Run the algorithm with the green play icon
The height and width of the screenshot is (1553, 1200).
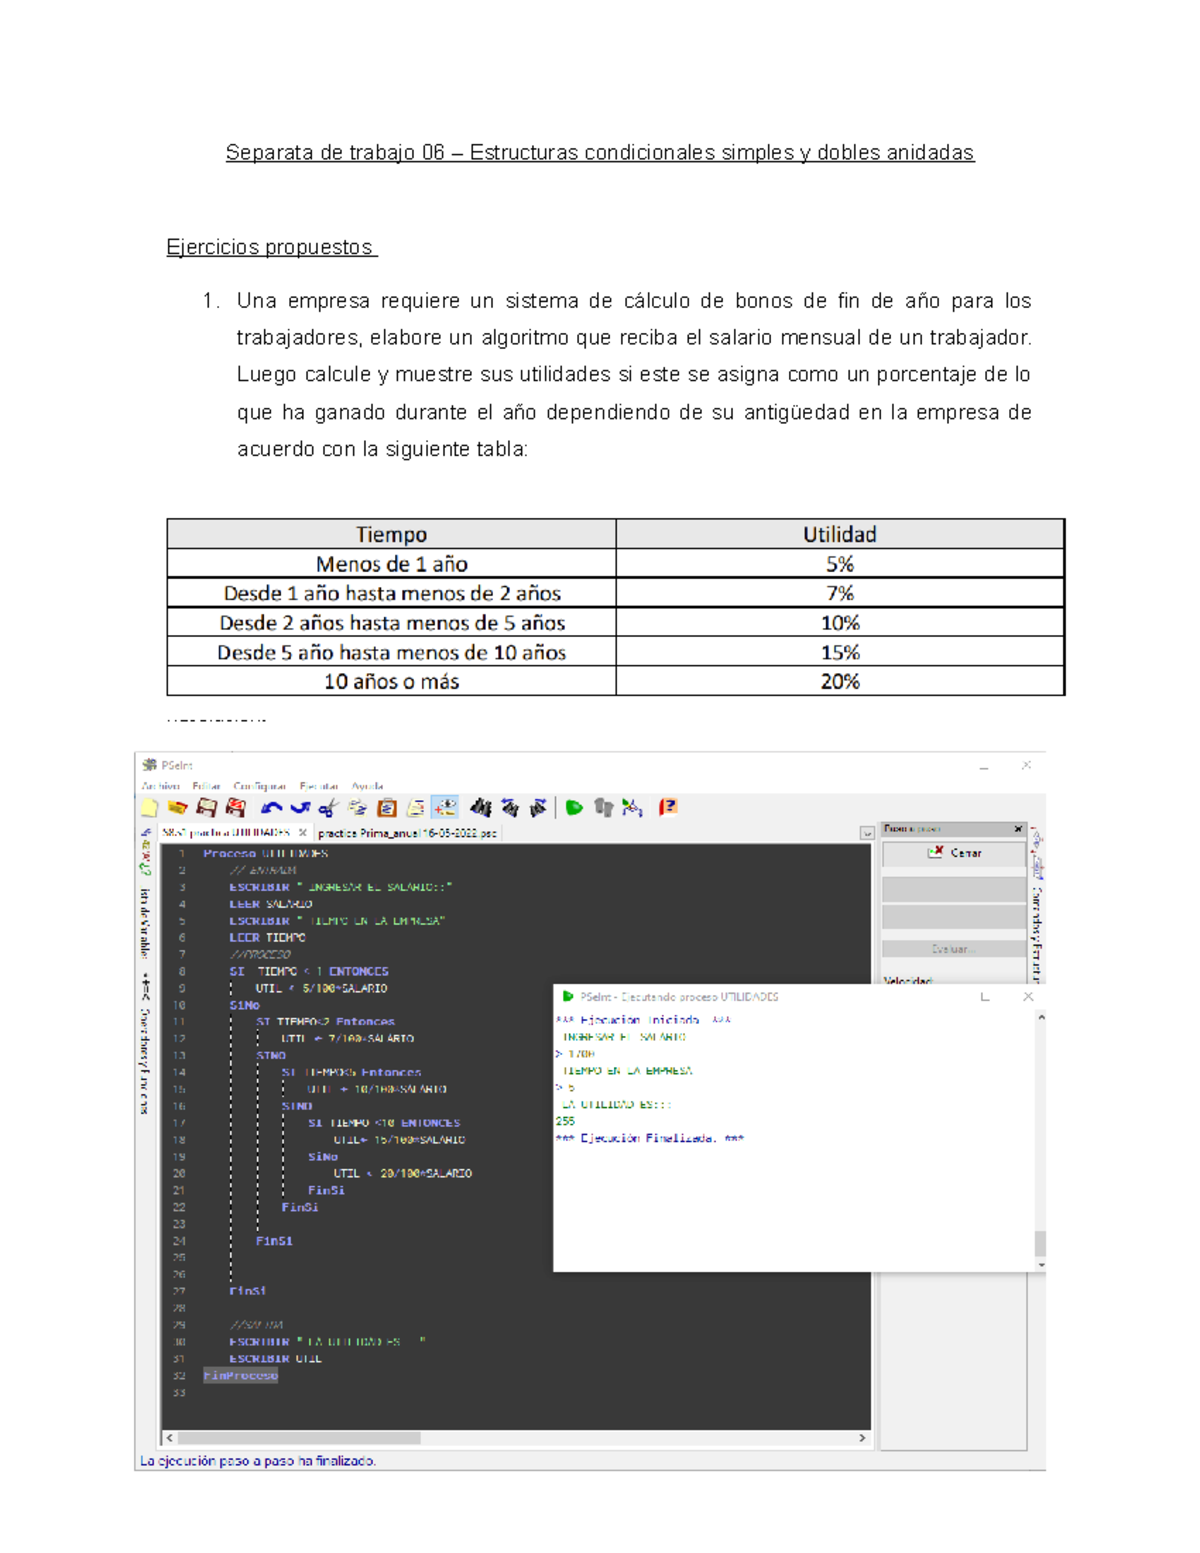(x=574, y=808)
